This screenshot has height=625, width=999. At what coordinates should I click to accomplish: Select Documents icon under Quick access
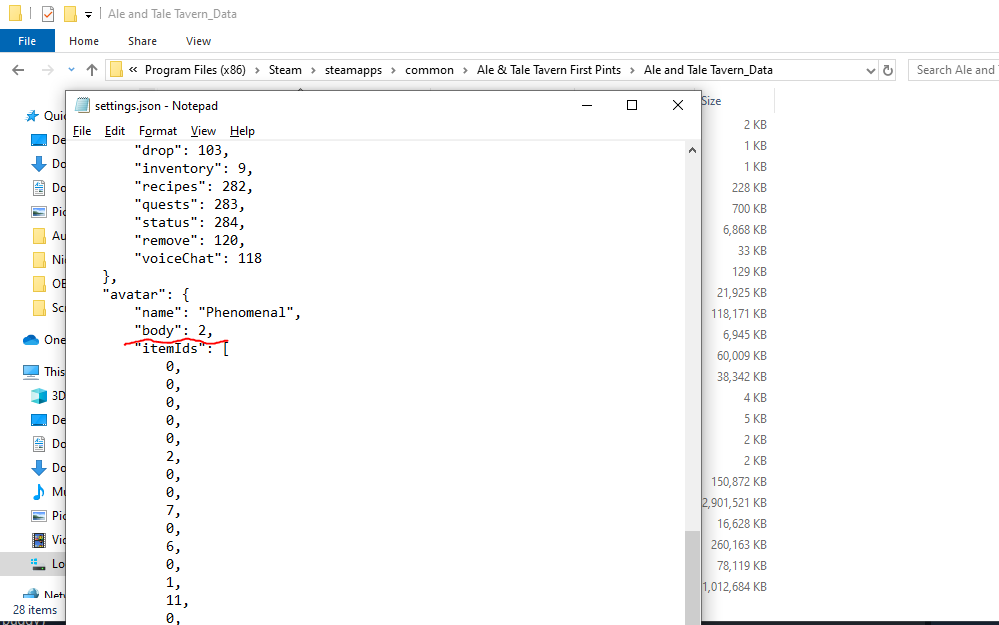coord(39,188)
